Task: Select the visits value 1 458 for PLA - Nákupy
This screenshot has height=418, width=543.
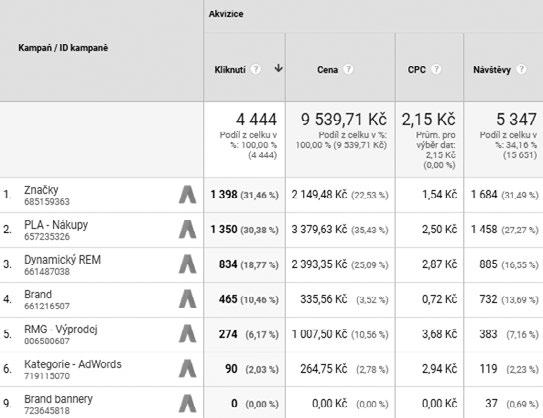Action: pyautogui.click(x=484, y=229)
